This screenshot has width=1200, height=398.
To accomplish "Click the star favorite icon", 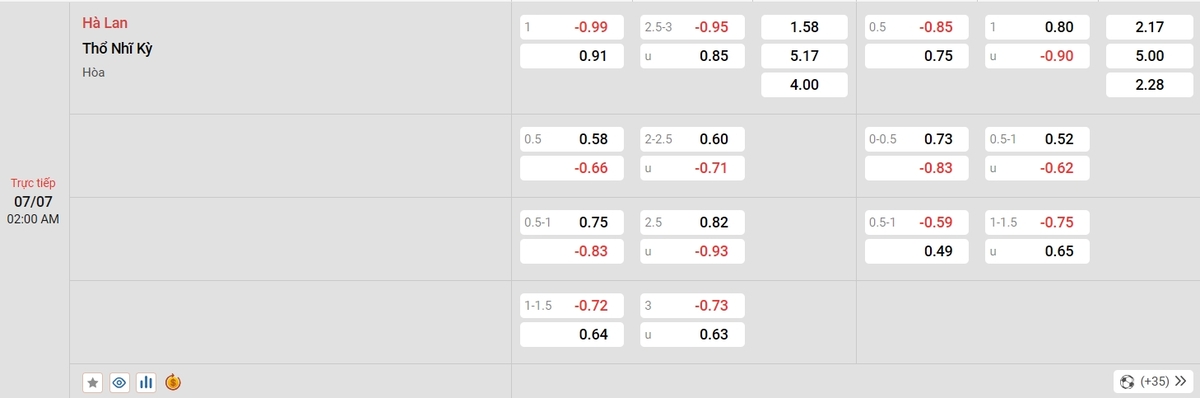I will pos(93,382).
